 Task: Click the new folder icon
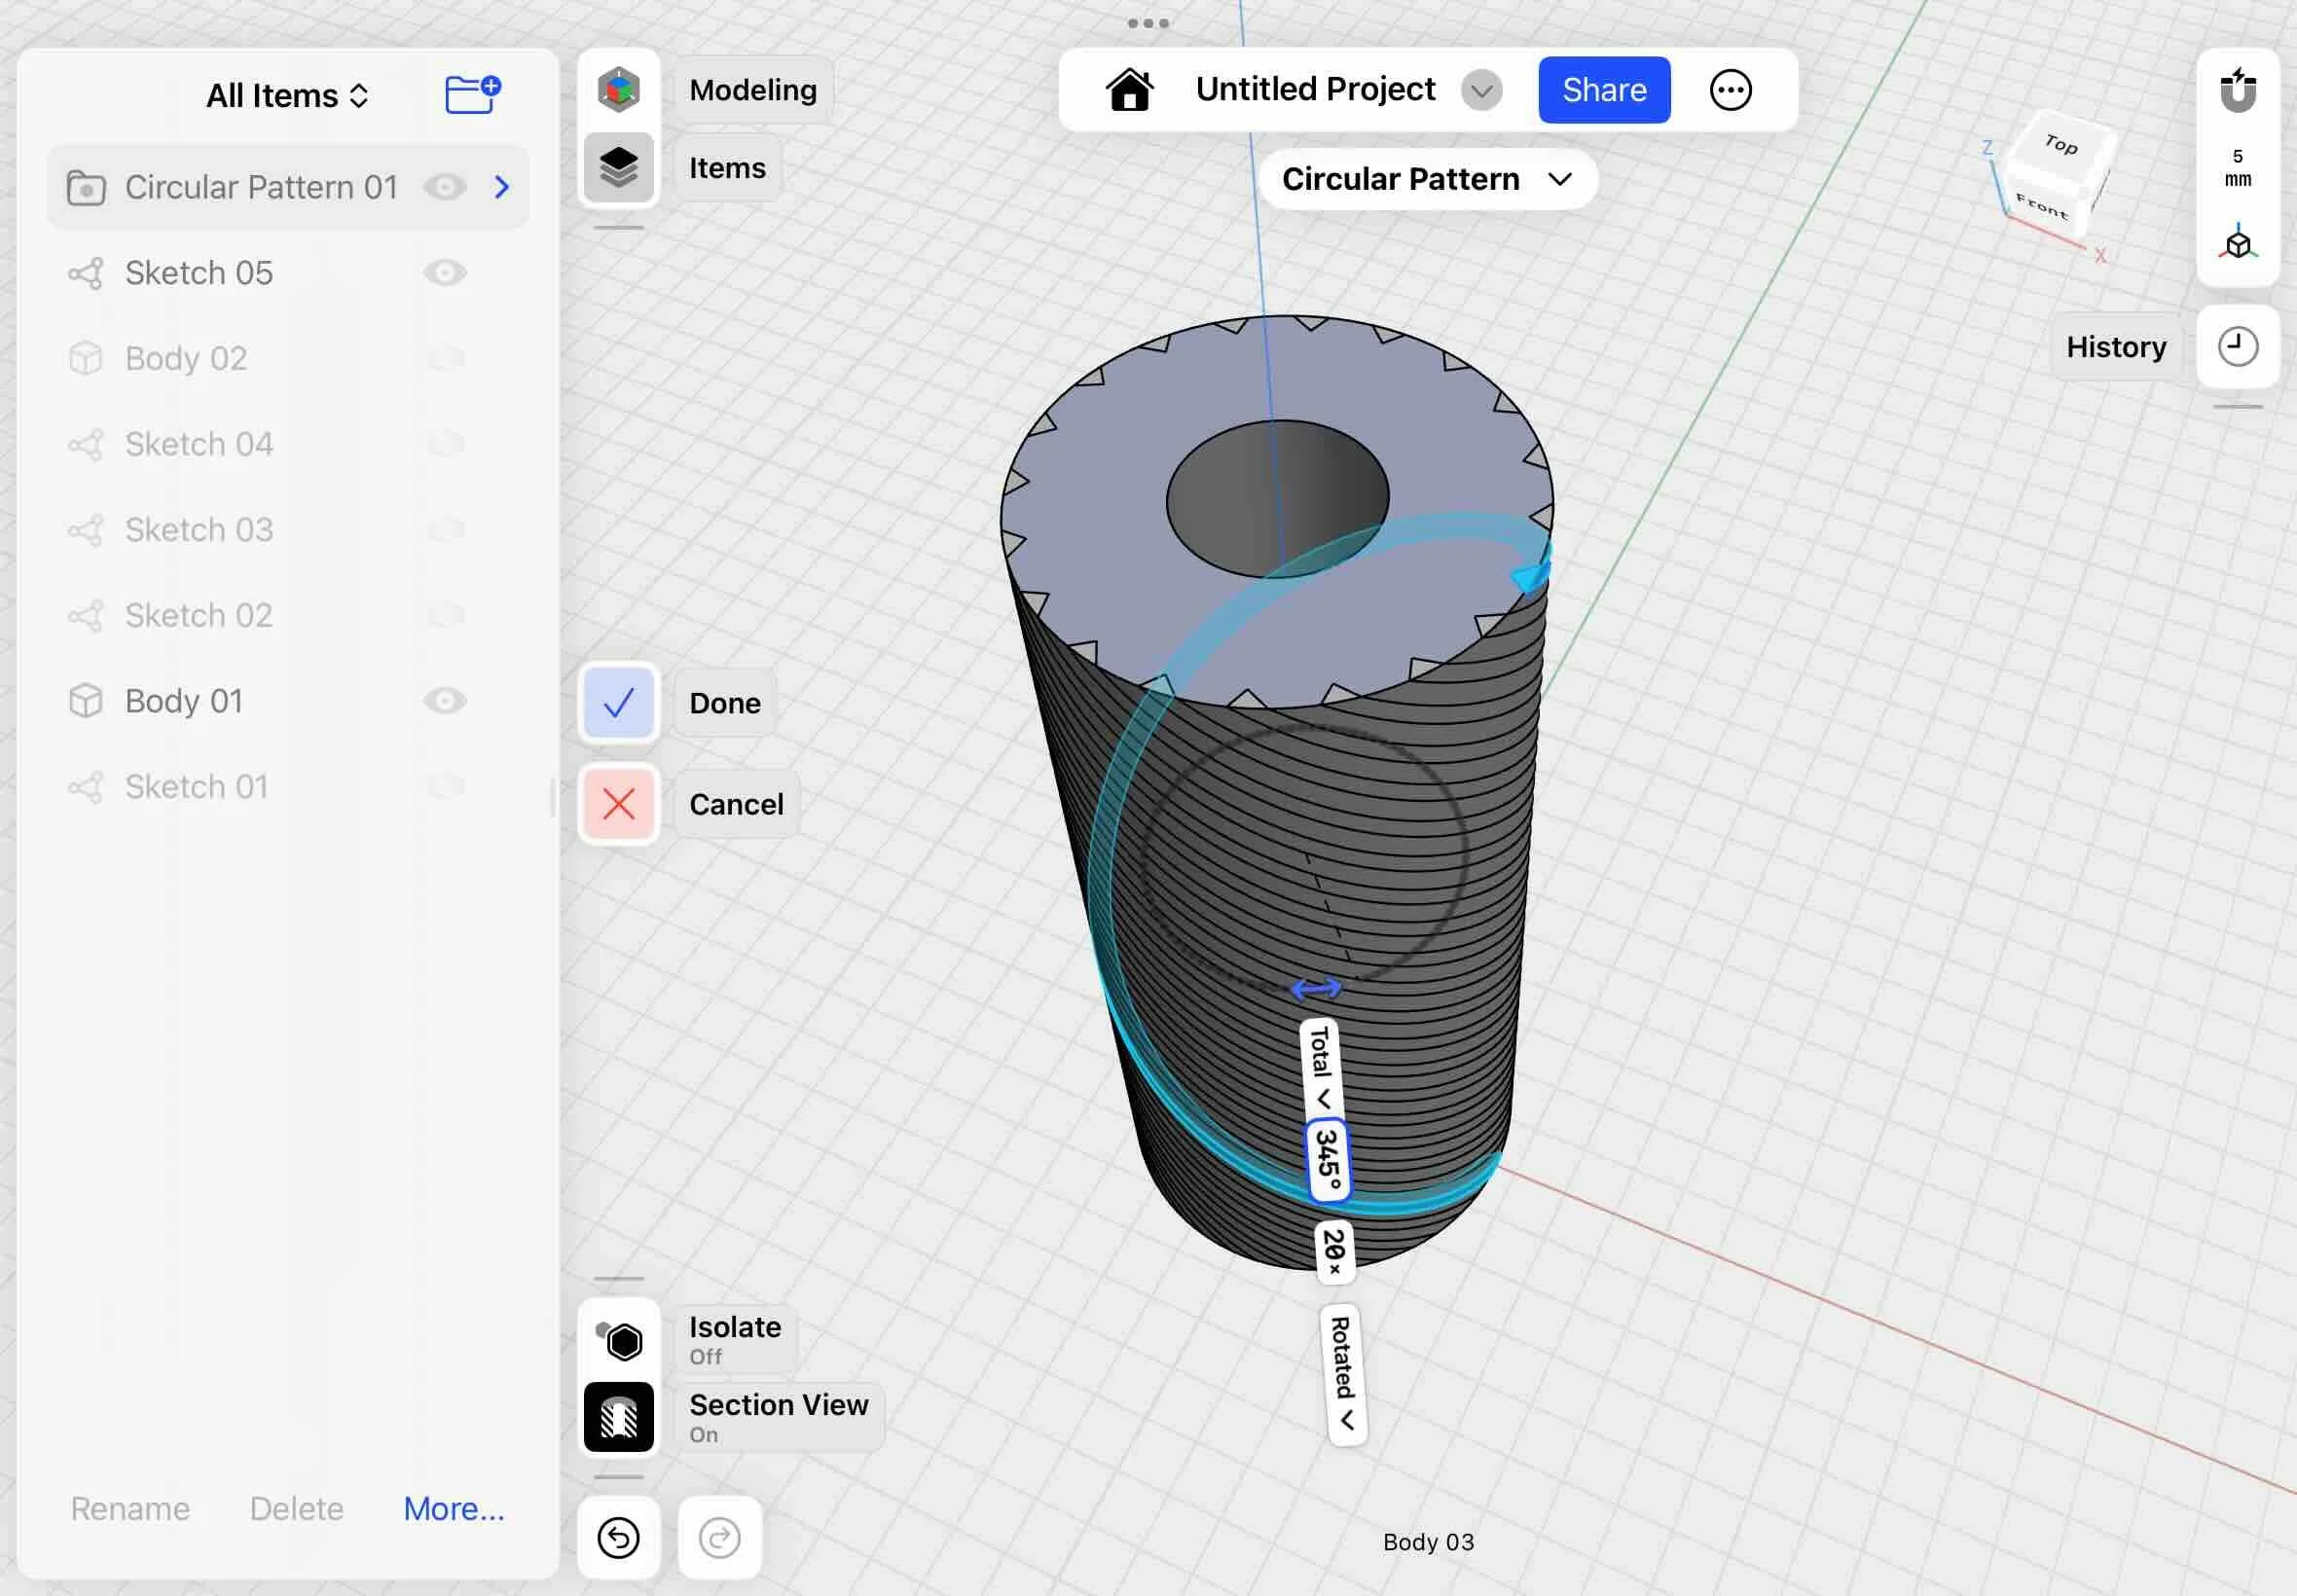coord(472,95)
